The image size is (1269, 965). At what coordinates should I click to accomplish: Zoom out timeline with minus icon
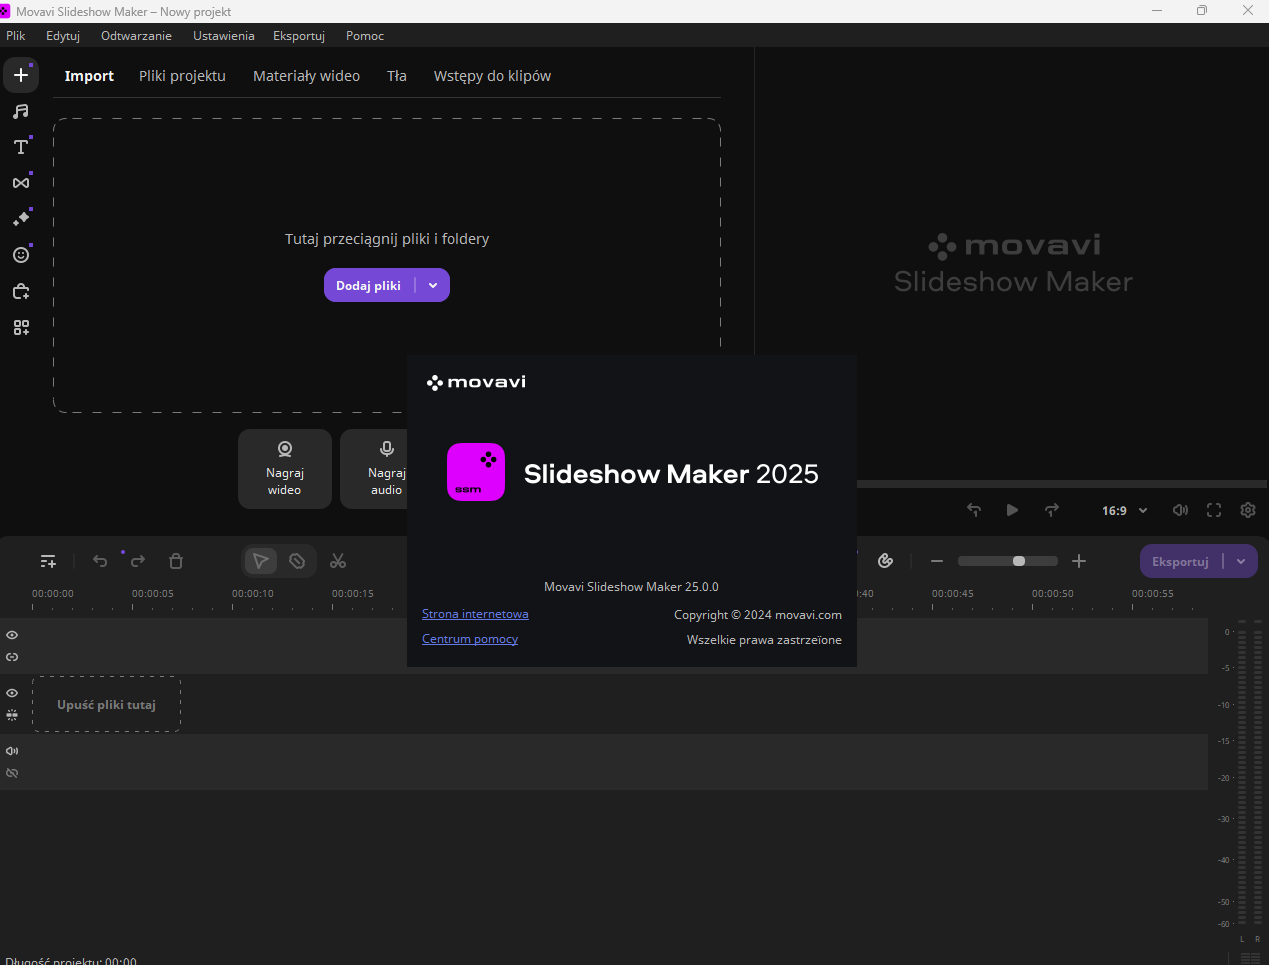pyautogui.click(x=937, y=561)
